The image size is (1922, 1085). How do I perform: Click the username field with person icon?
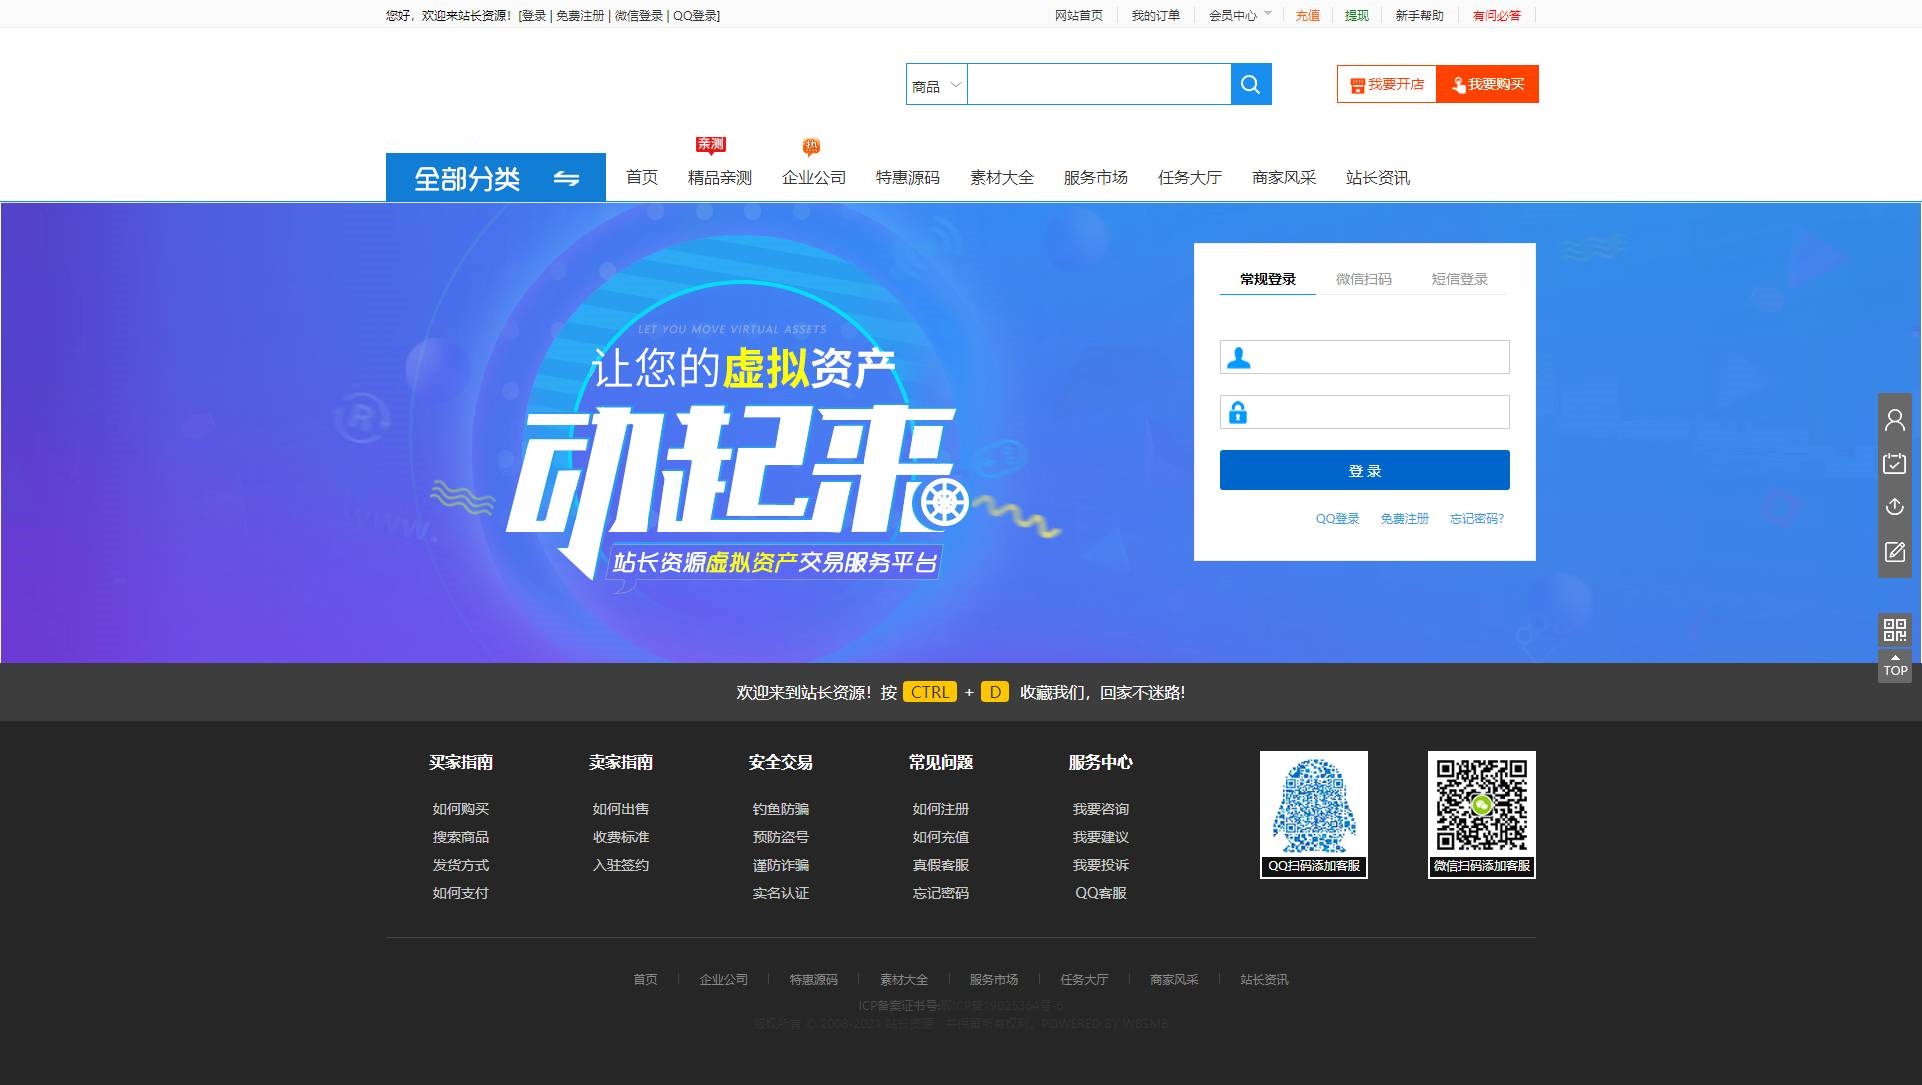[x=1364, y=357]
